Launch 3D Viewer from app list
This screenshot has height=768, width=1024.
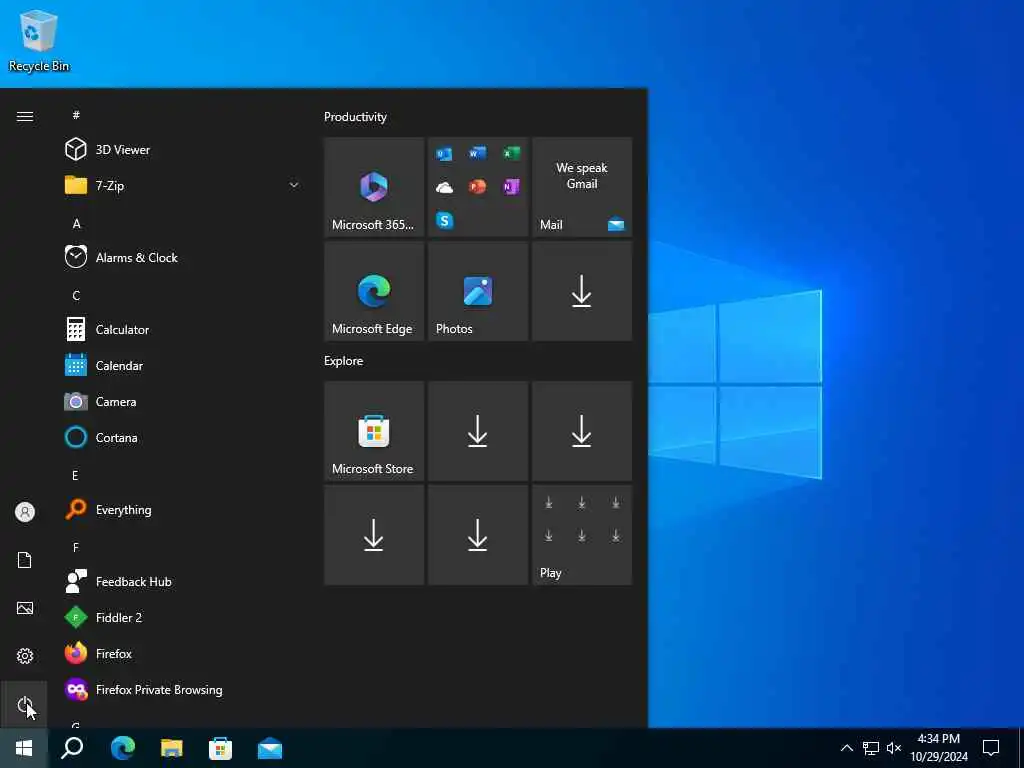coord(183,150)
